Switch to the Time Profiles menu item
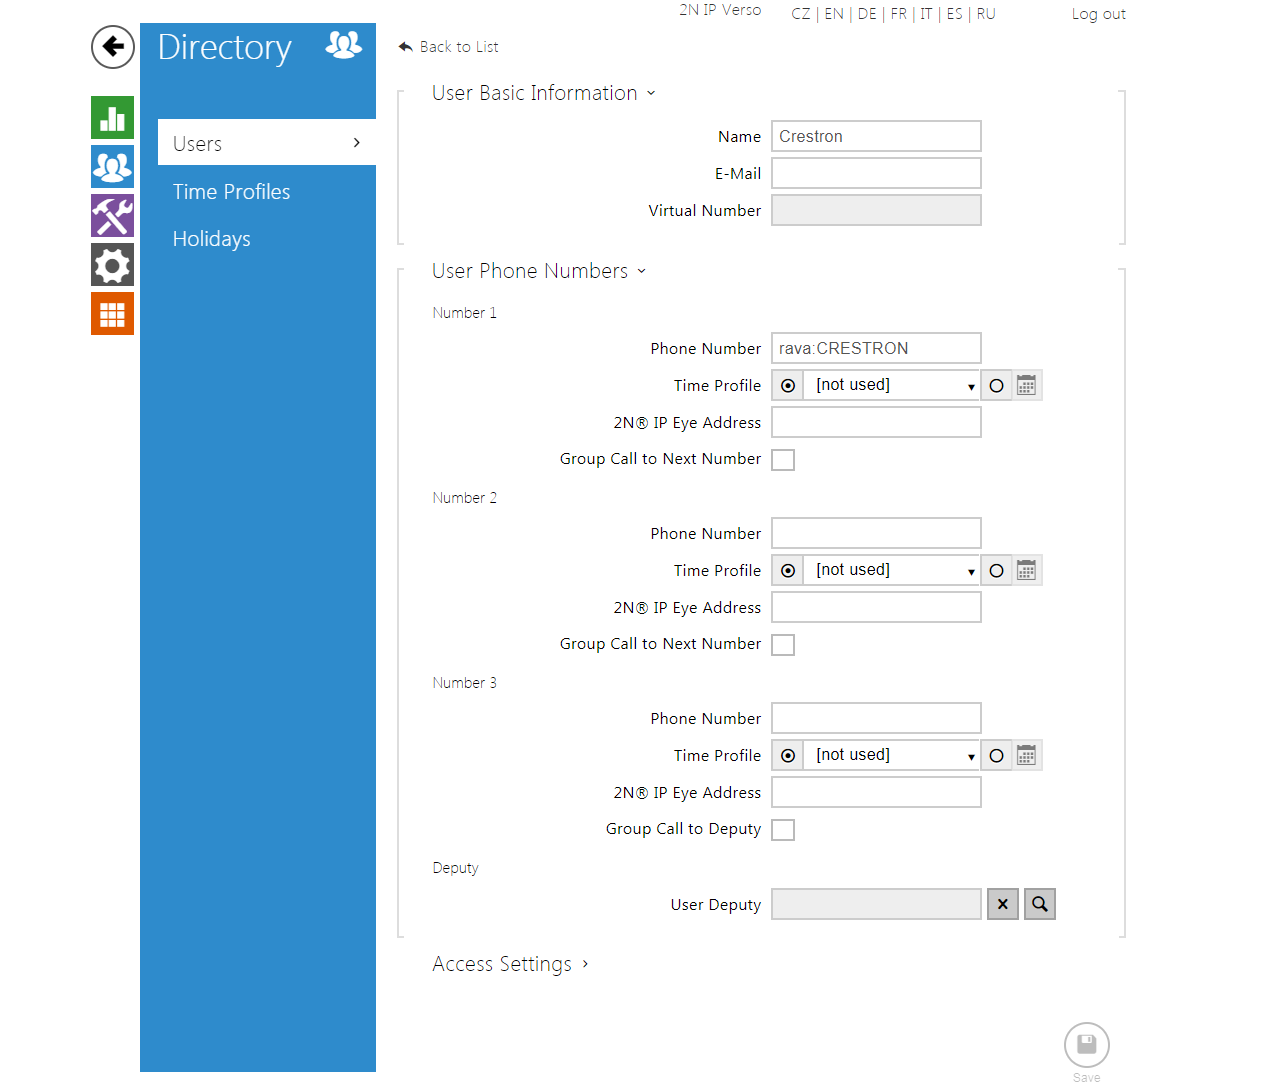Image resolution: width=1271 pixels, height=1089 pixels. tap(231, 191)
